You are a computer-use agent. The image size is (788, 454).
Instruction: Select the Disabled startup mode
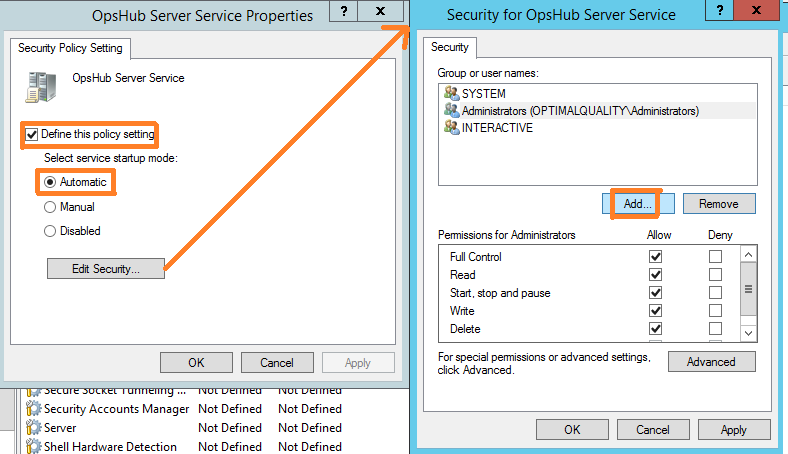[x=50, y=231]
